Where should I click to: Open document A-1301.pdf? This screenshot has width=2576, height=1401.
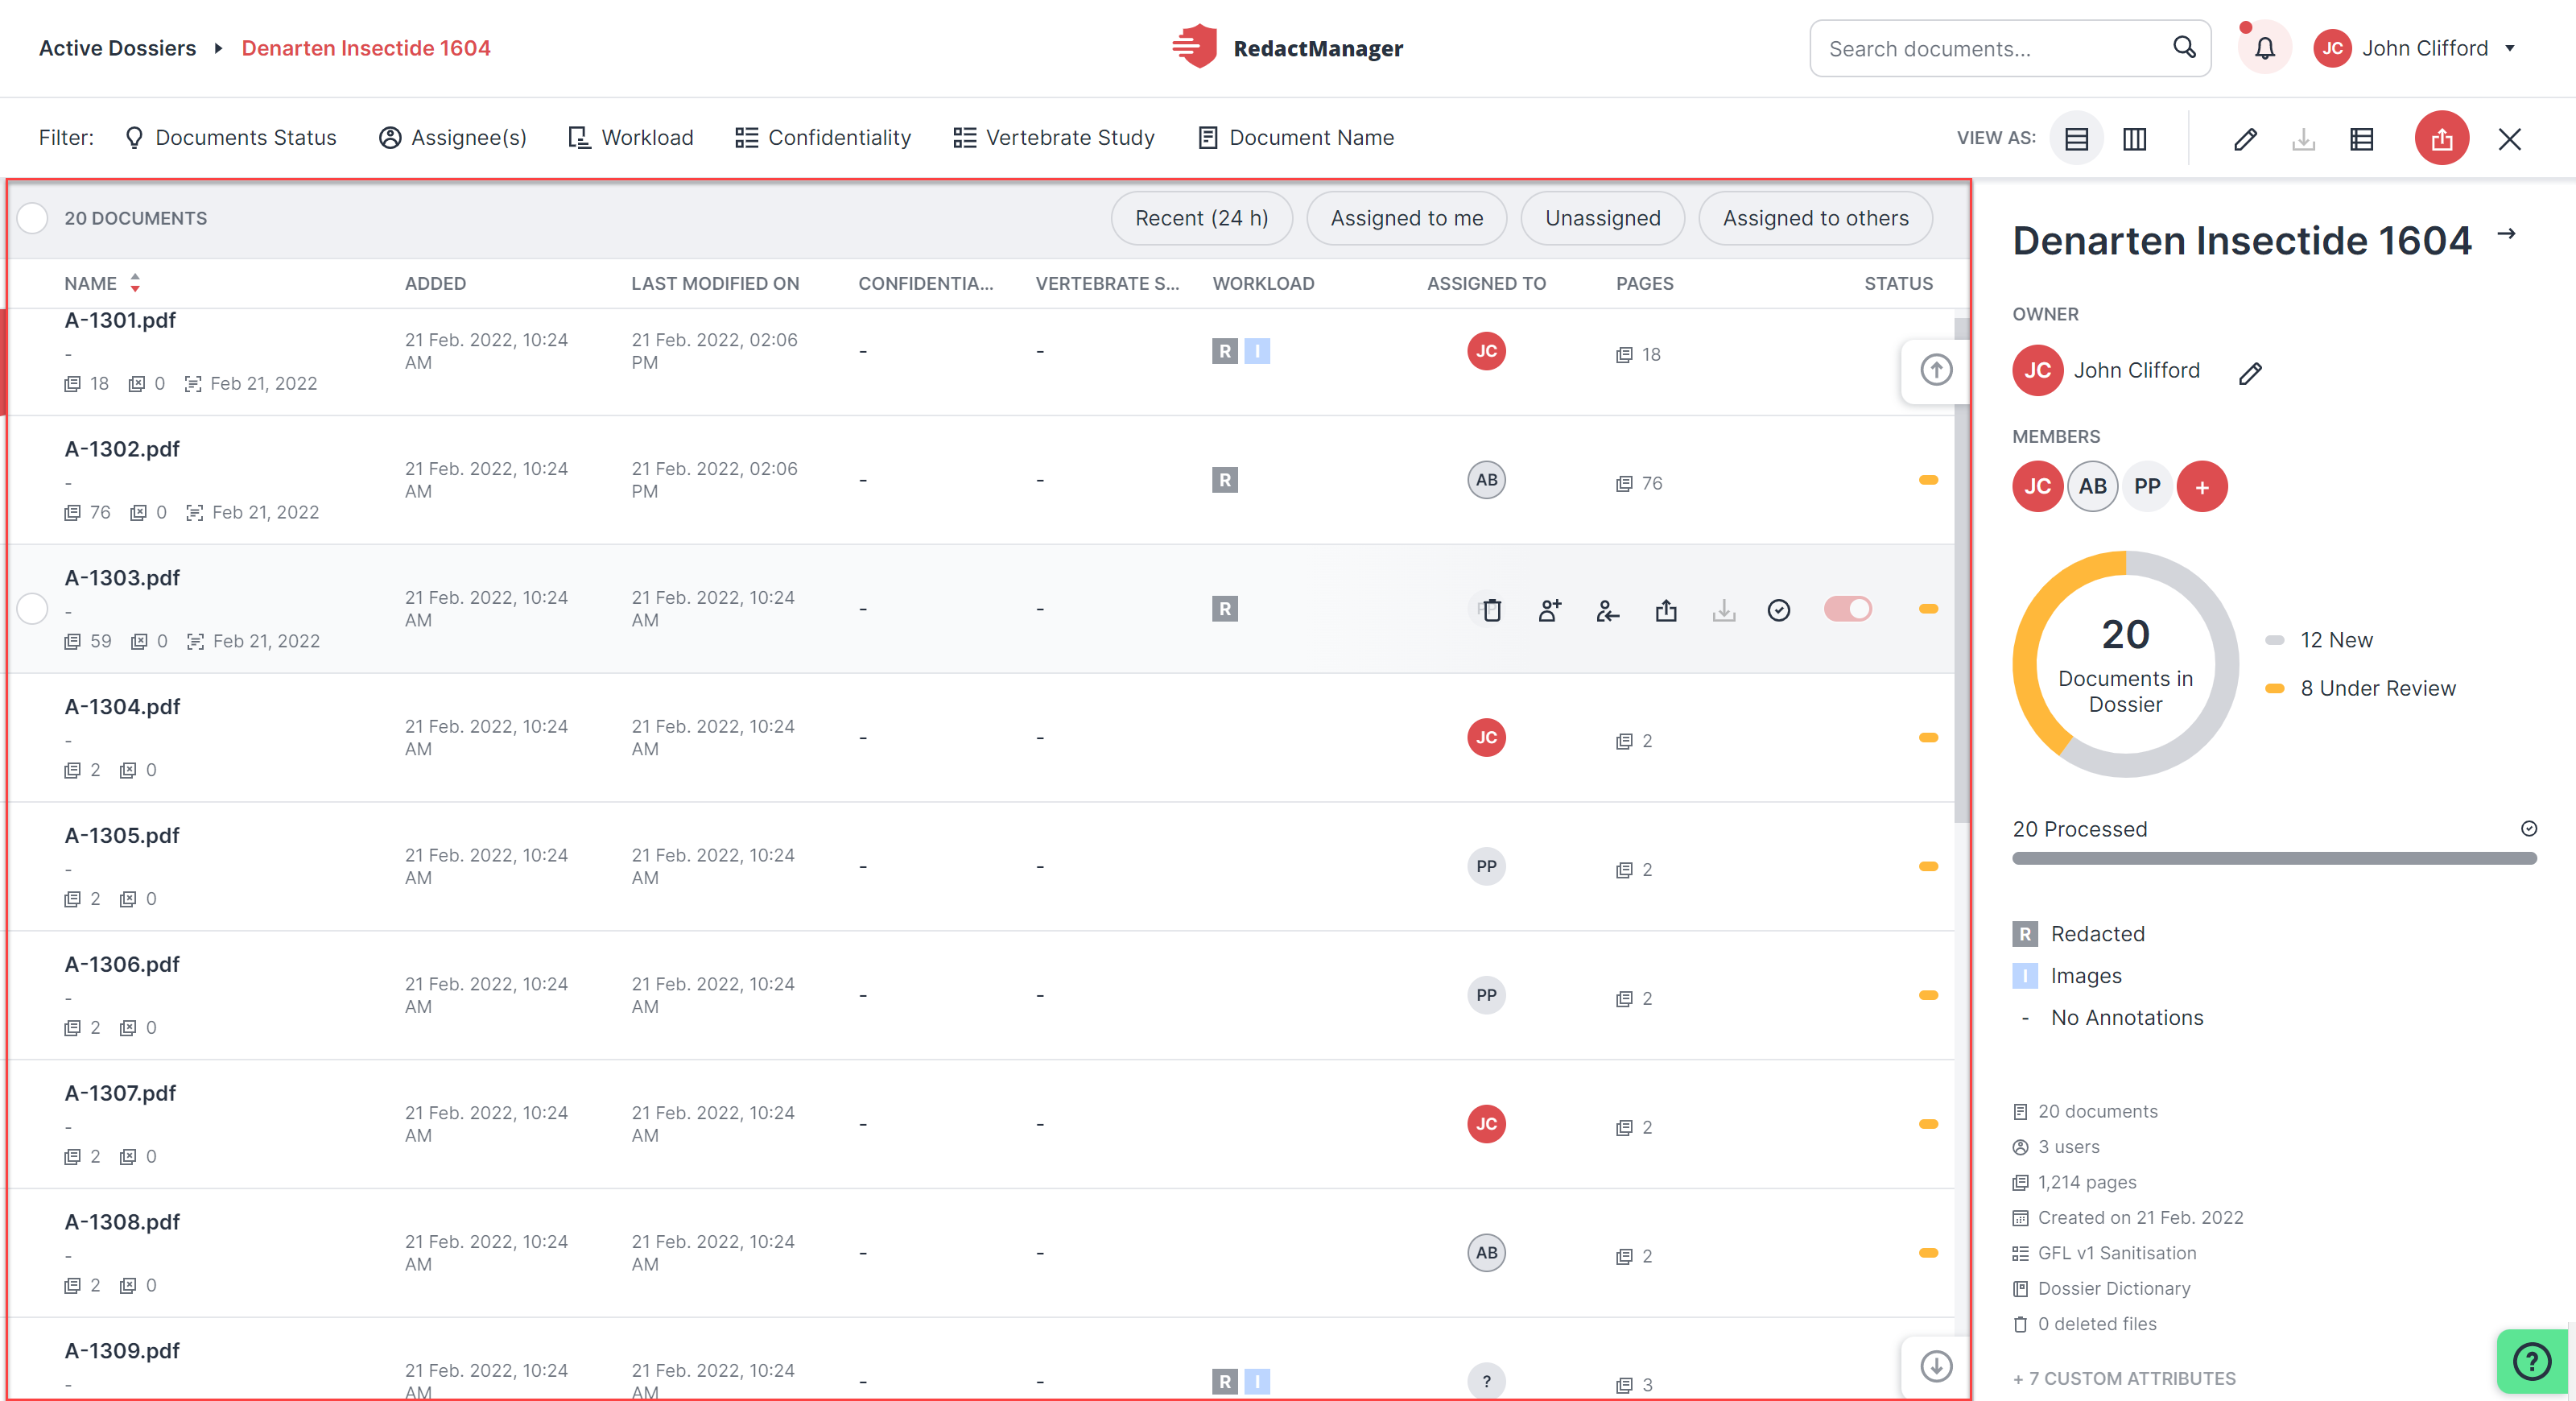(x=120, y=320)
